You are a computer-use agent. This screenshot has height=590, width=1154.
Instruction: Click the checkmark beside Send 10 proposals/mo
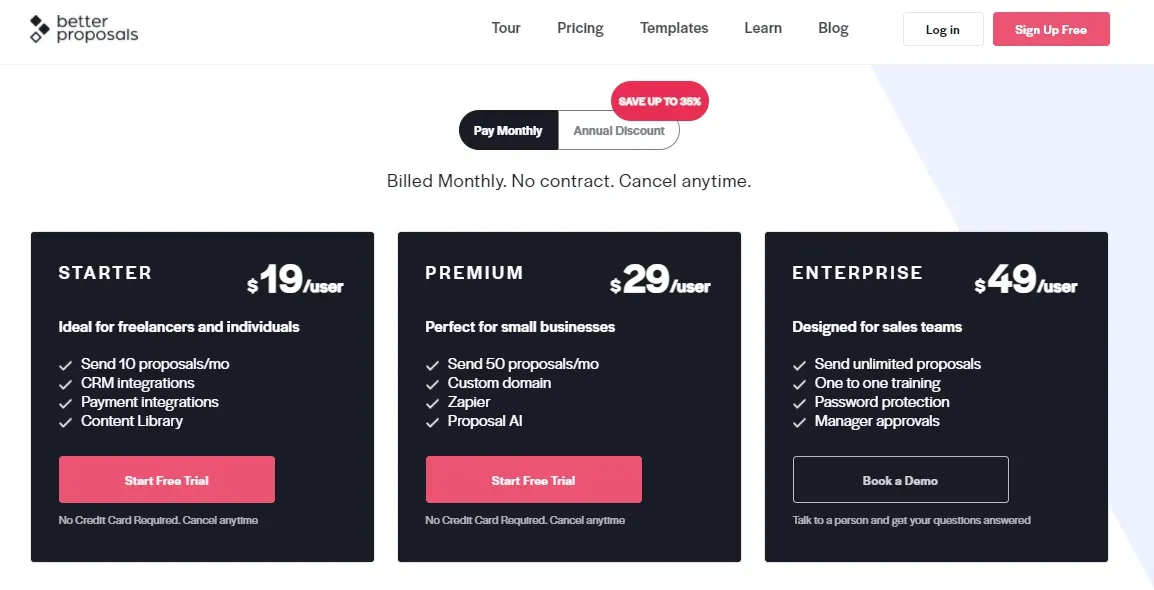pos(66,363)
